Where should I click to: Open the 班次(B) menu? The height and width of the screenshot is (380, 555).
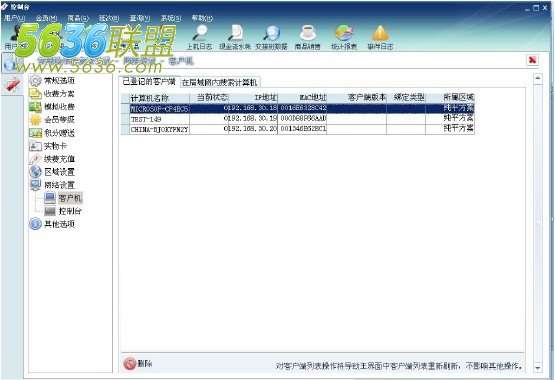109,18
